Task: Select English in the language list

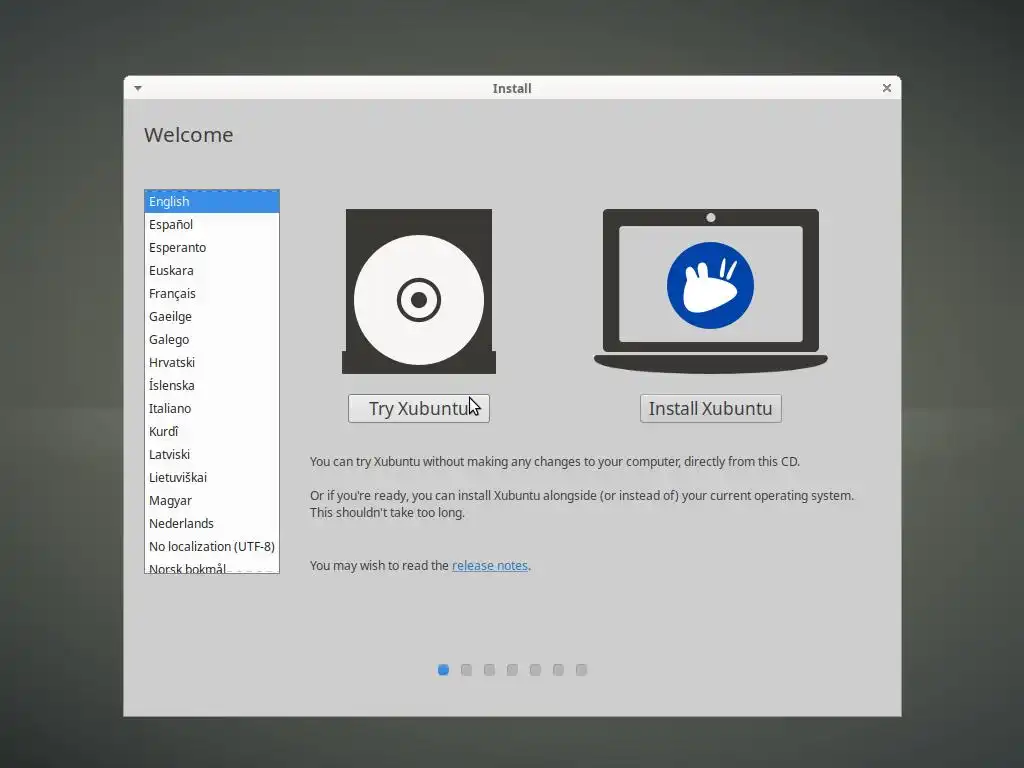Action: tap(212, 202)
